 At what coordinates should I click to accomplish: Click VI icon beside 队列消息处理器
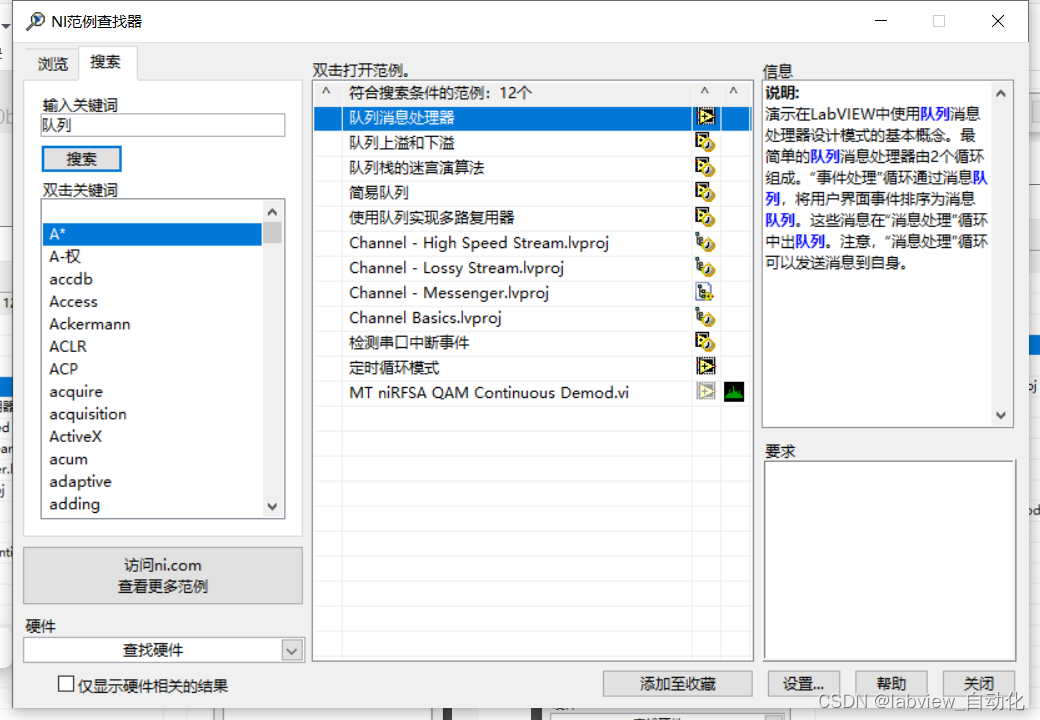tap(706, 117)
